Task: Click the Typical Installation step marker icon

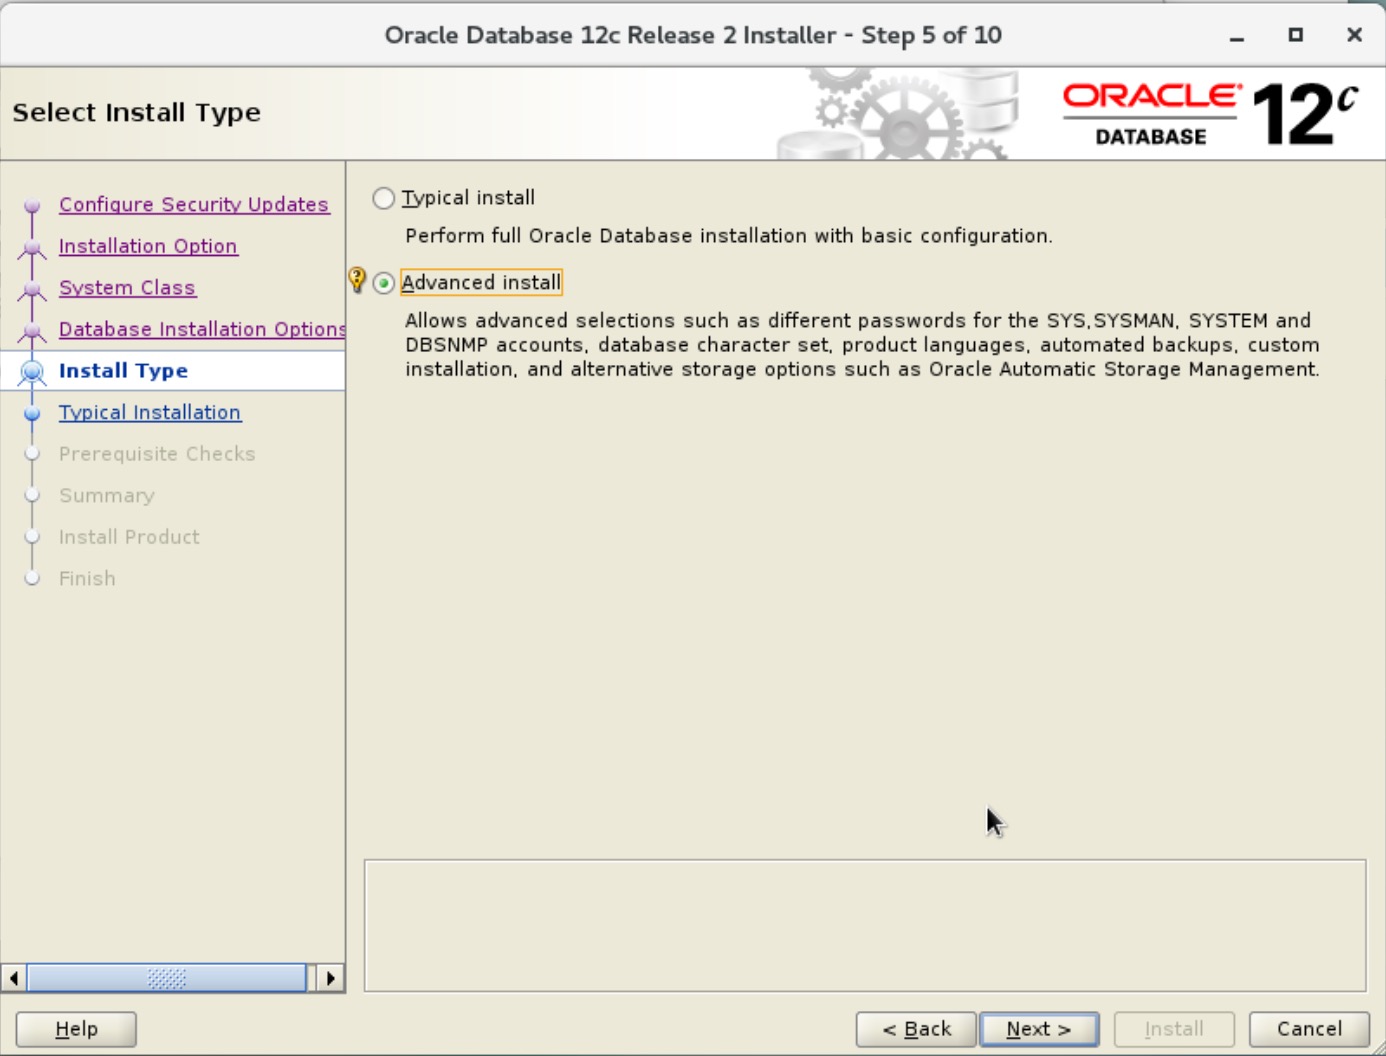Action: click(x=32, y=413)
